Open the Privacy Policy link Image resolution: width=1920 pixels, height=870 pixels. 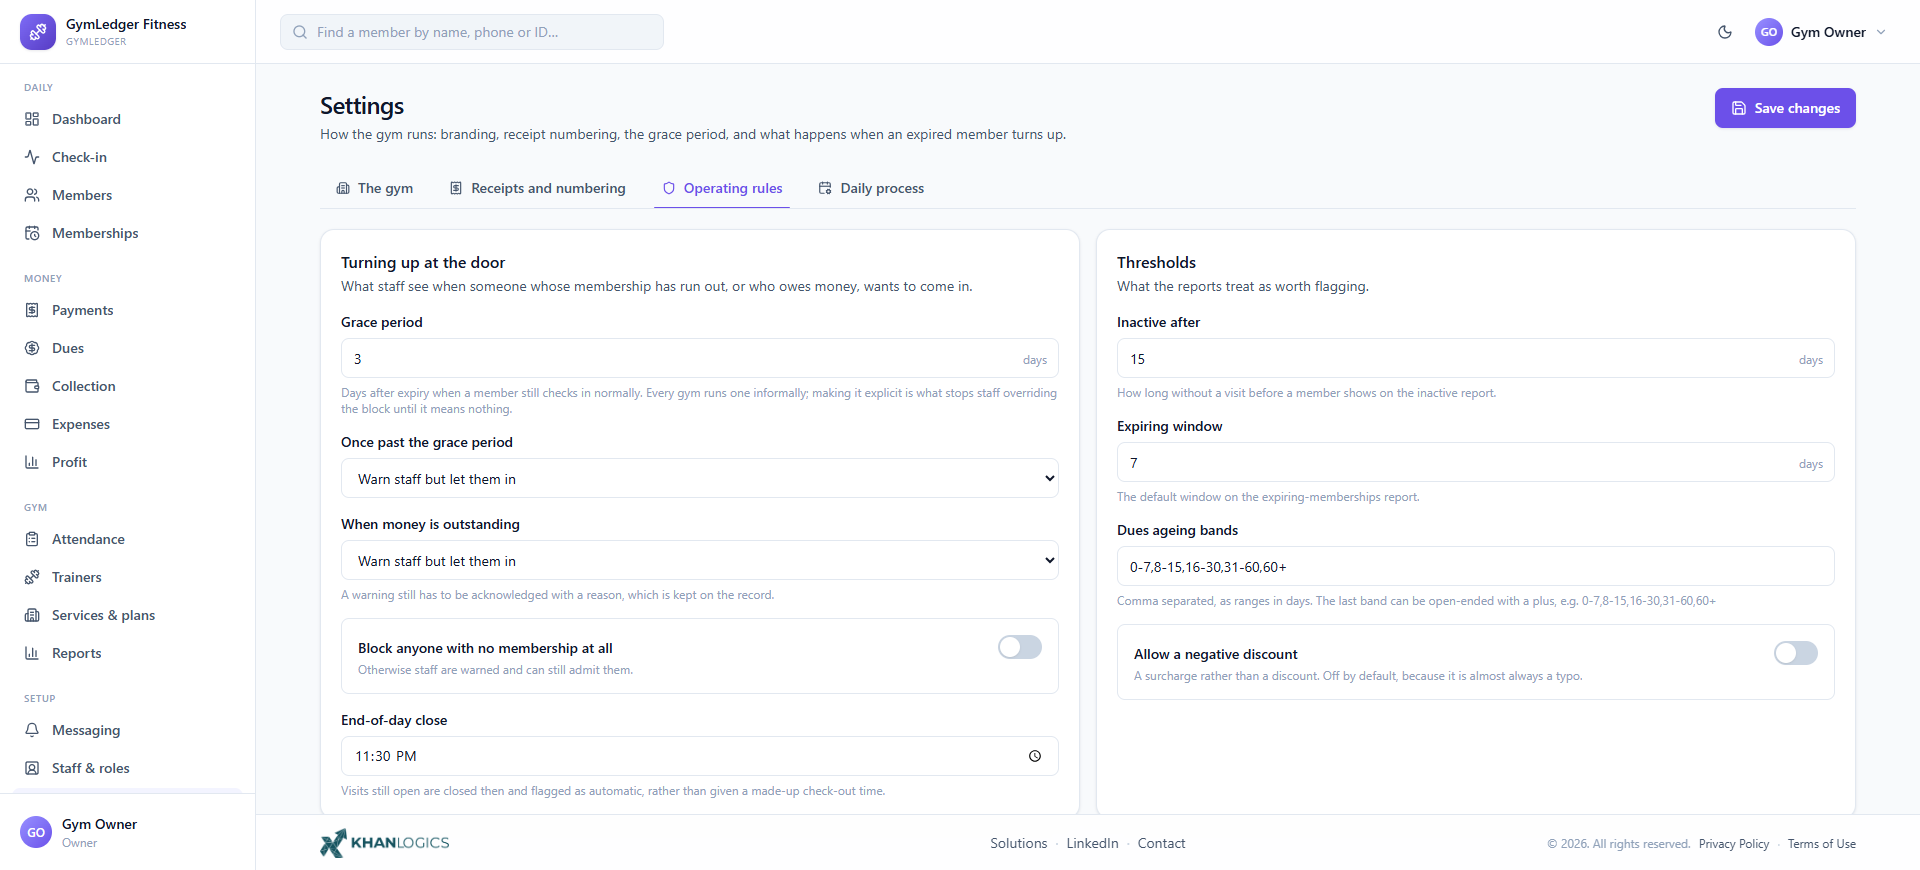pyautogui.click(x=1734, y=844)
